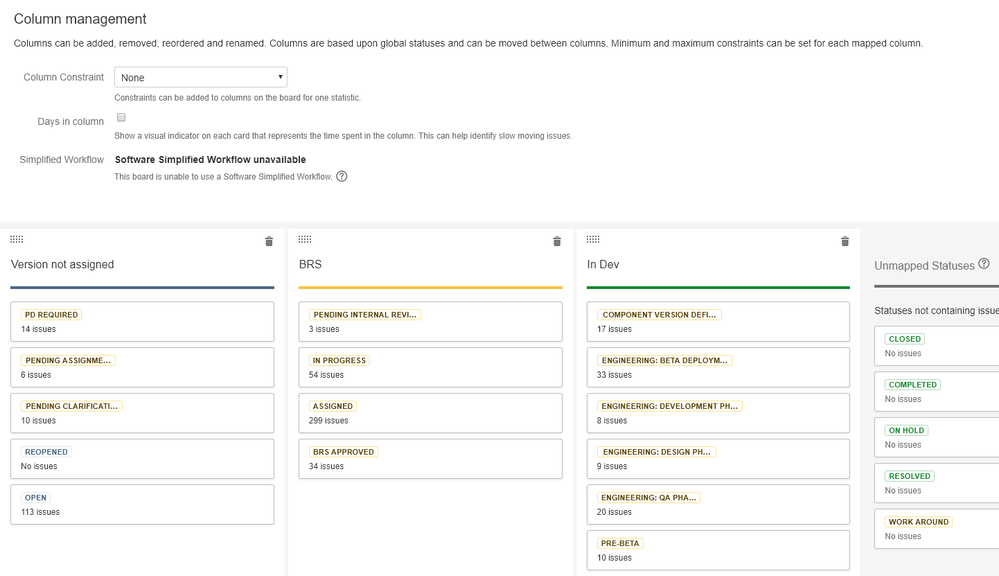Image resolution: width=999 pixels, height=576 pixels.
Task: Click the Simplified Workflow label
Action: tap(62, 159)
